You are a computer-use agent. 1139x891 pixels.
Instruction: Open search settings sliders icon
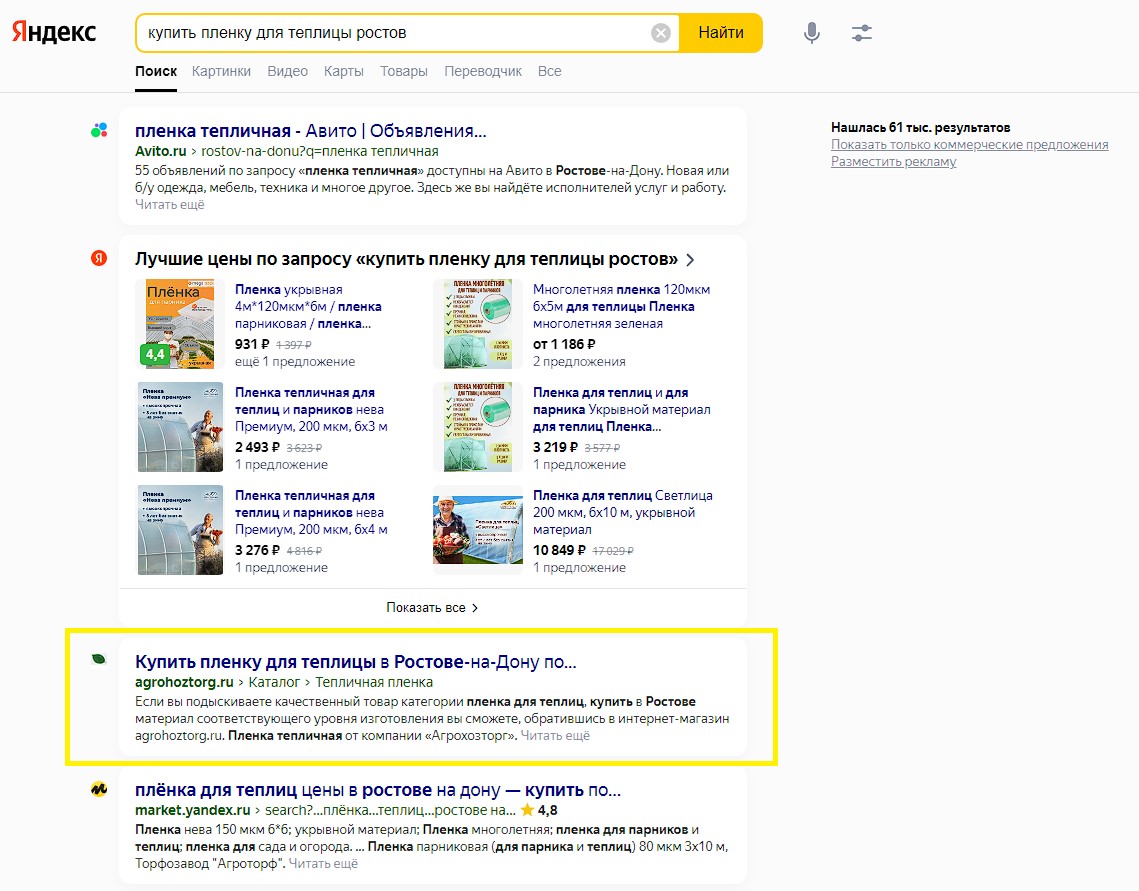point(862,33)
